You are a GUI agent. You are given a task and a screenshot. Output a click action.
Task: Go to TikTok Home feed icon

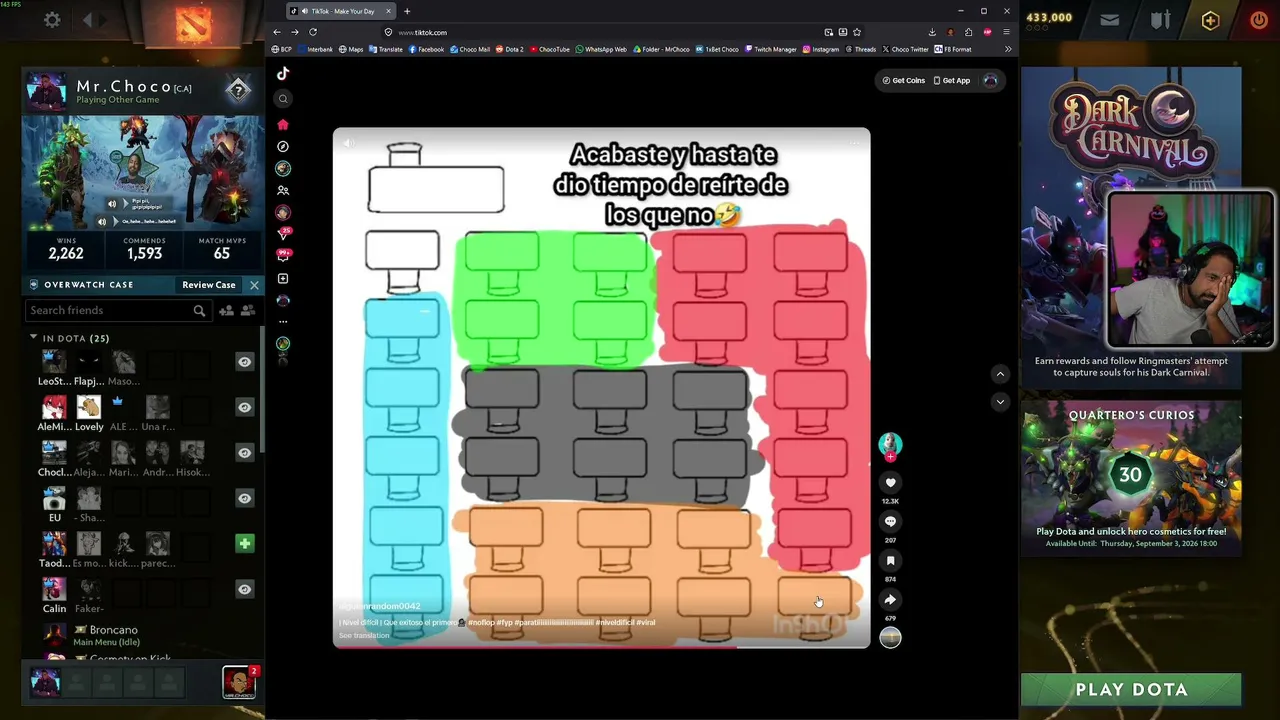click(x=283, y=124)
